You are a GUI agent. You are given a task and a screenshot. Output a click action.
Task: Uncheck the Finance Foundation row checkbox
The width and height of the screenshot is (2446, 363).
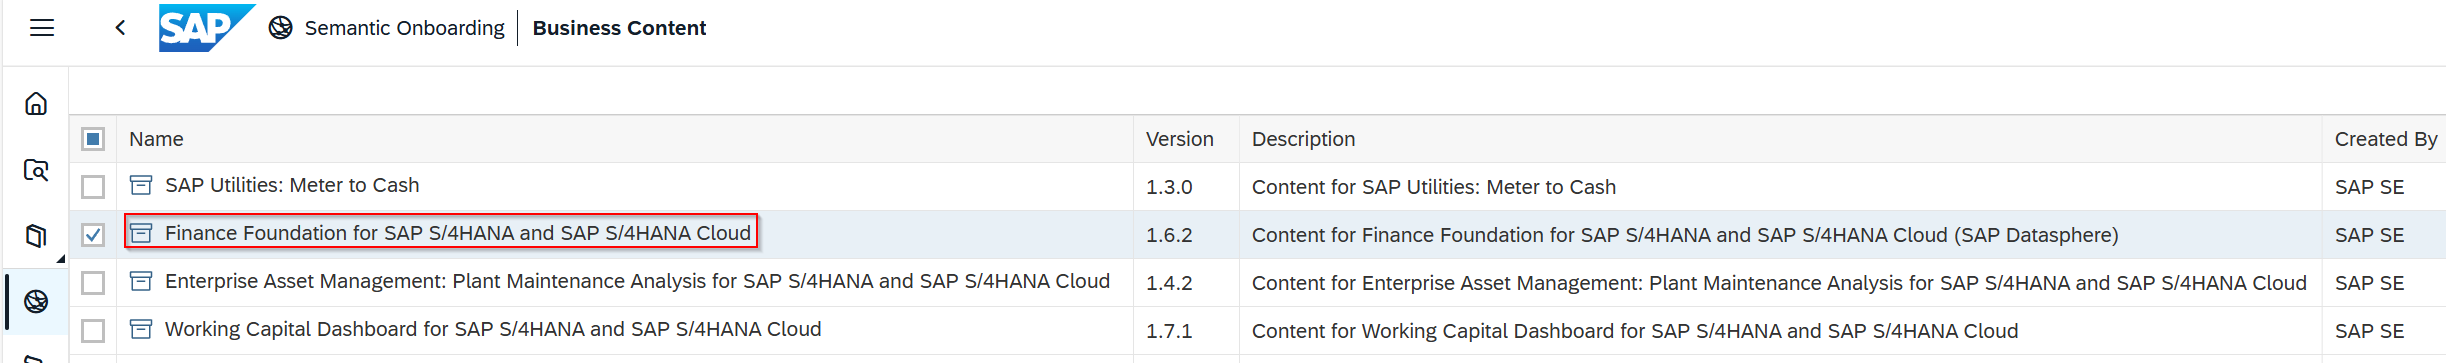(93, 235)
